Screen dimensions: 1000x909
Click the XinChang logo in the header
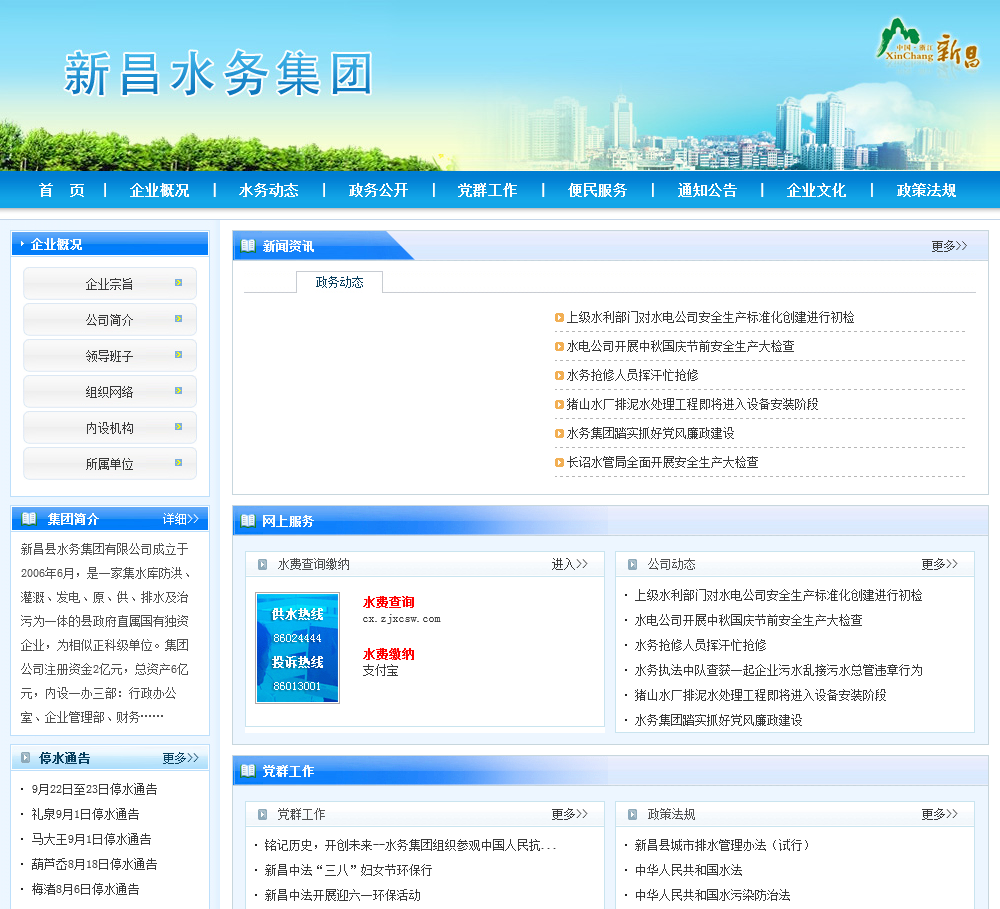pyautogui.click(x=928, y=45)
